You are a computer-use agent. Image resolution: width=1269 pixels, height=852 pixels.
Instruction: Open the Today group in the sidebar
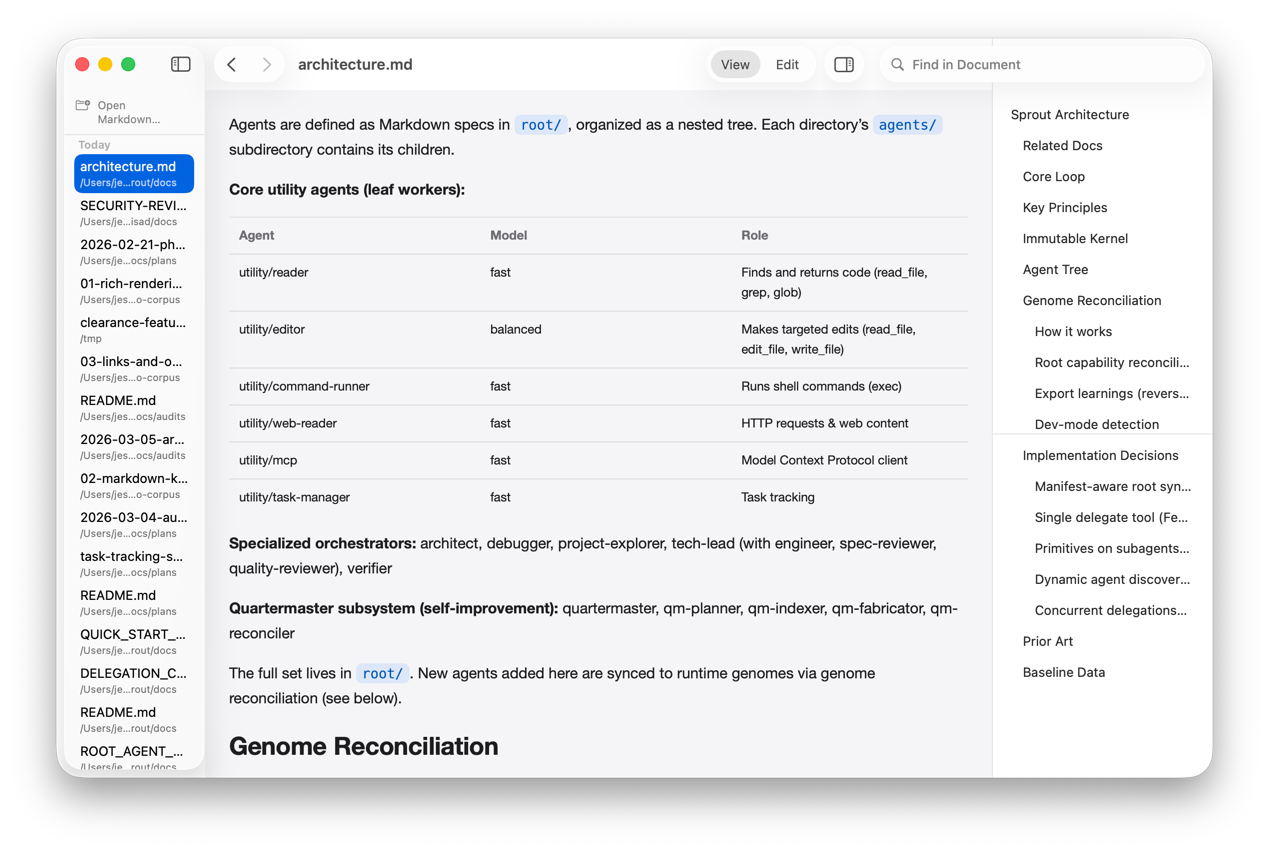[93, 145]
